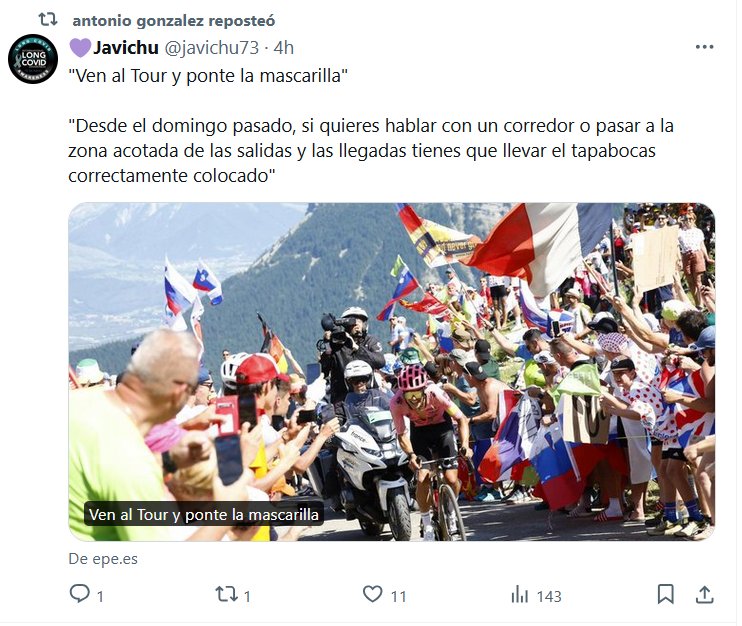This screenshot has height=626, width=742.
Task: Open the 'De epe.es' source link
Action: (103, 559)
